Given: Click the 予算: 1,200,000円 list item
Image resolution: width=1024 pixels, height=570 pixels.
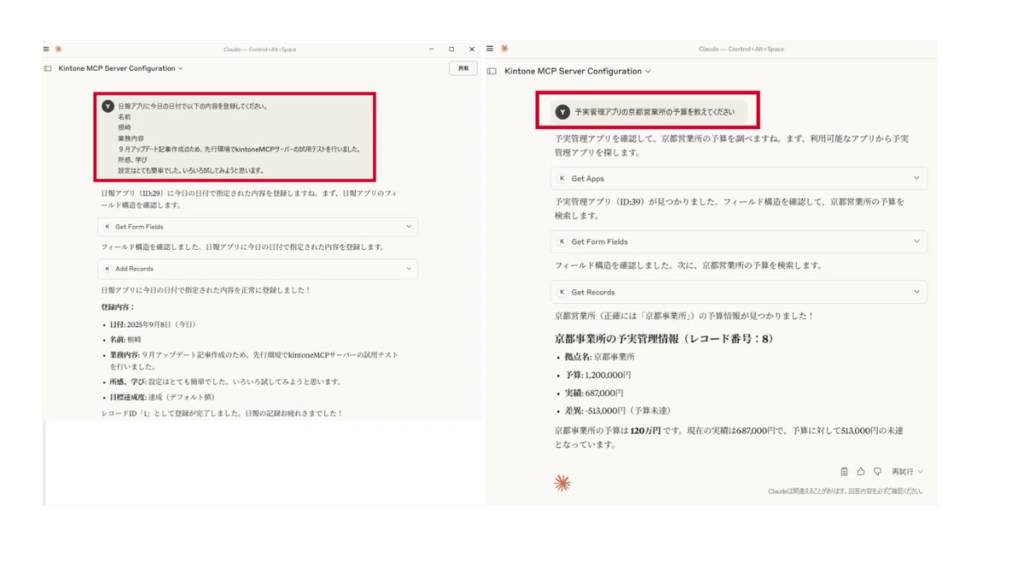Looking at the screenshot, I should click(x=598, y=375).
